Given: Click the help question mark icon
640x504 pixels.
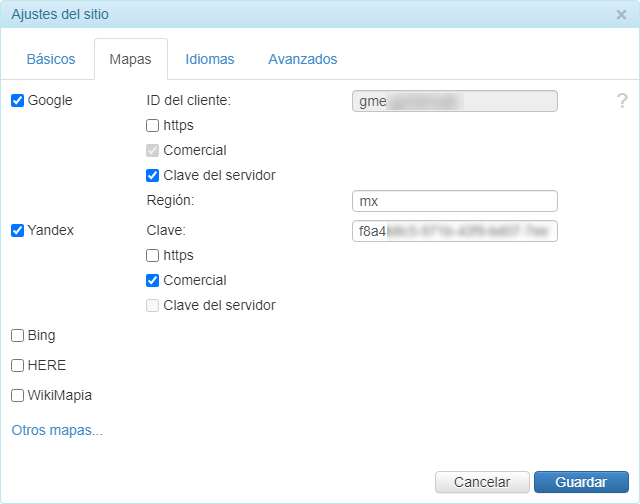Looking at the screenshot, I should (622, 100).
